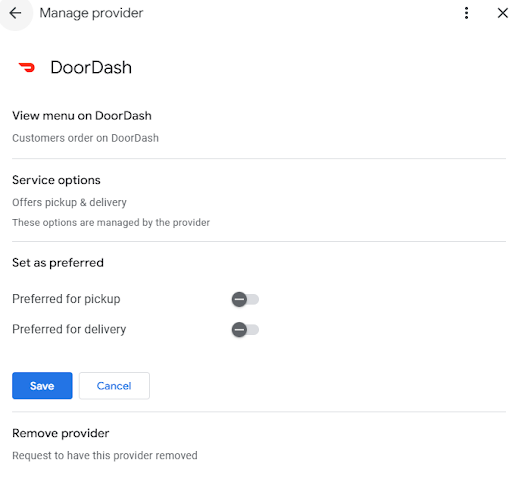Click the Save button
Viewport: 512px width, 482px height.
(42, 386)
